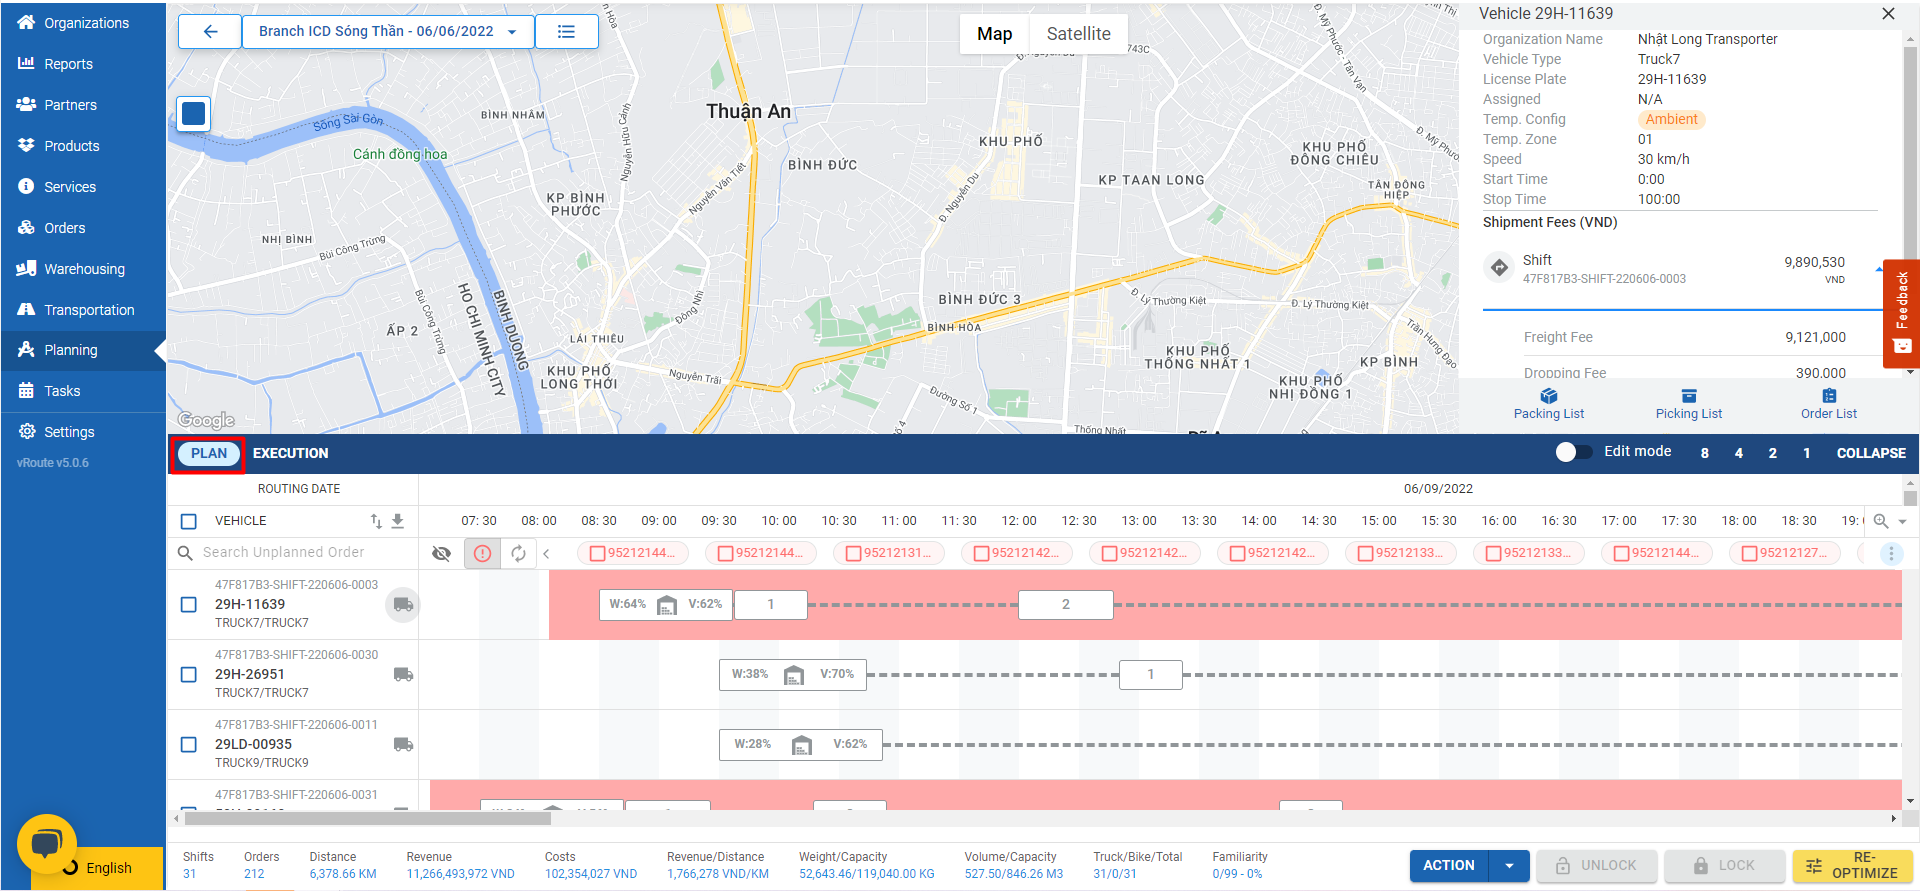Viewport: 1920px width, 891px height.
Task: Switch map to Satellite view
Action: (1078, 34)
